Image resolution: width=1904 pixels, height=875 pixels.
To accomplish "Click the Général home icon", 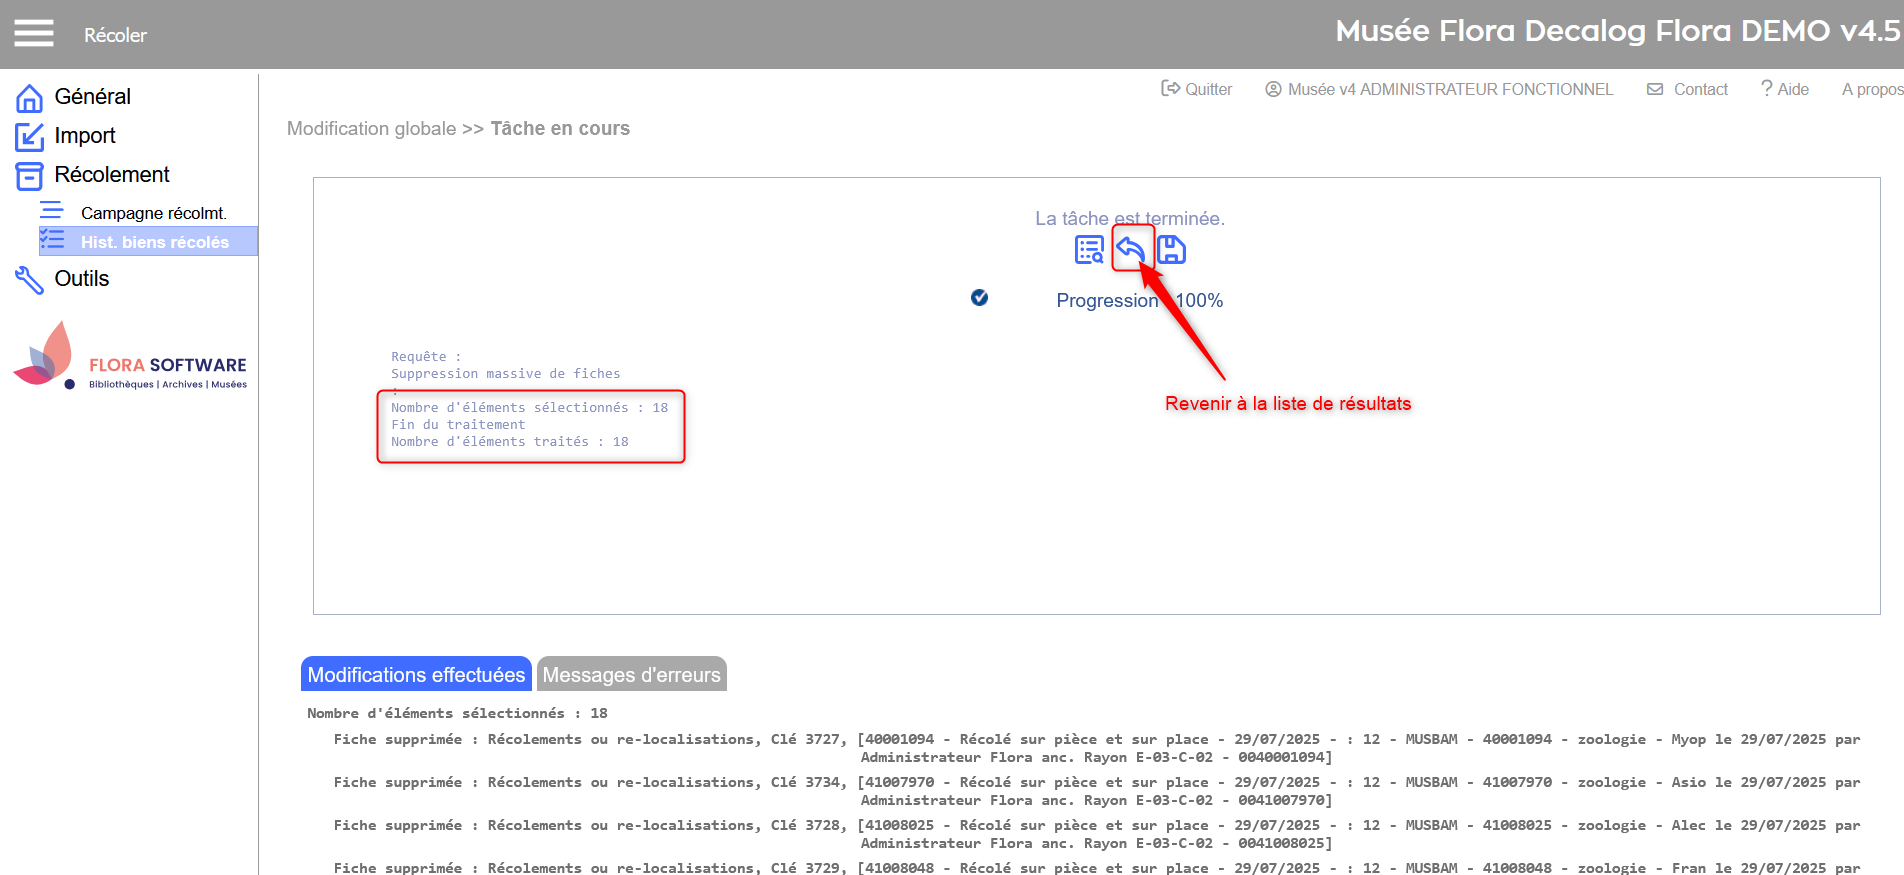I will (x=29, y=98).
